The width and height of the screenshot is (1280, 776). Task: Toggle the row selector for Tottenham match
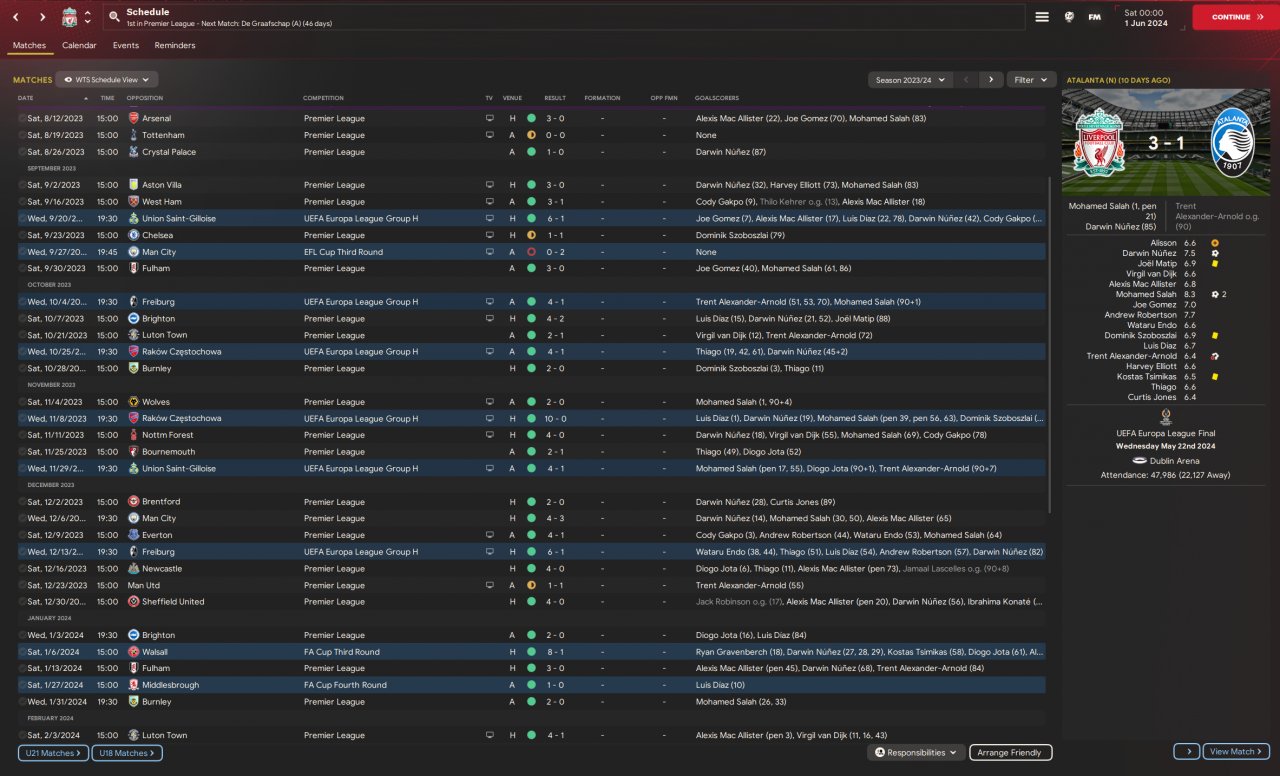click(22, 135)
